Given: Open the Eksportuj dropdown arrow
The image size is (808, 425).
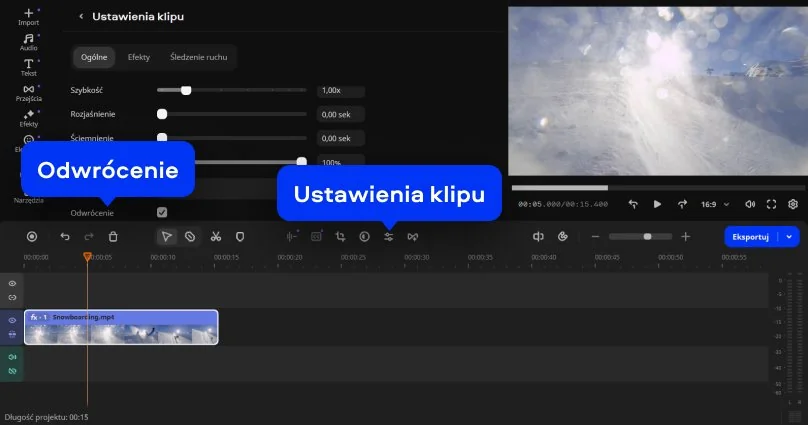Looking at the screenshot, I should click(x=791, y=237).
